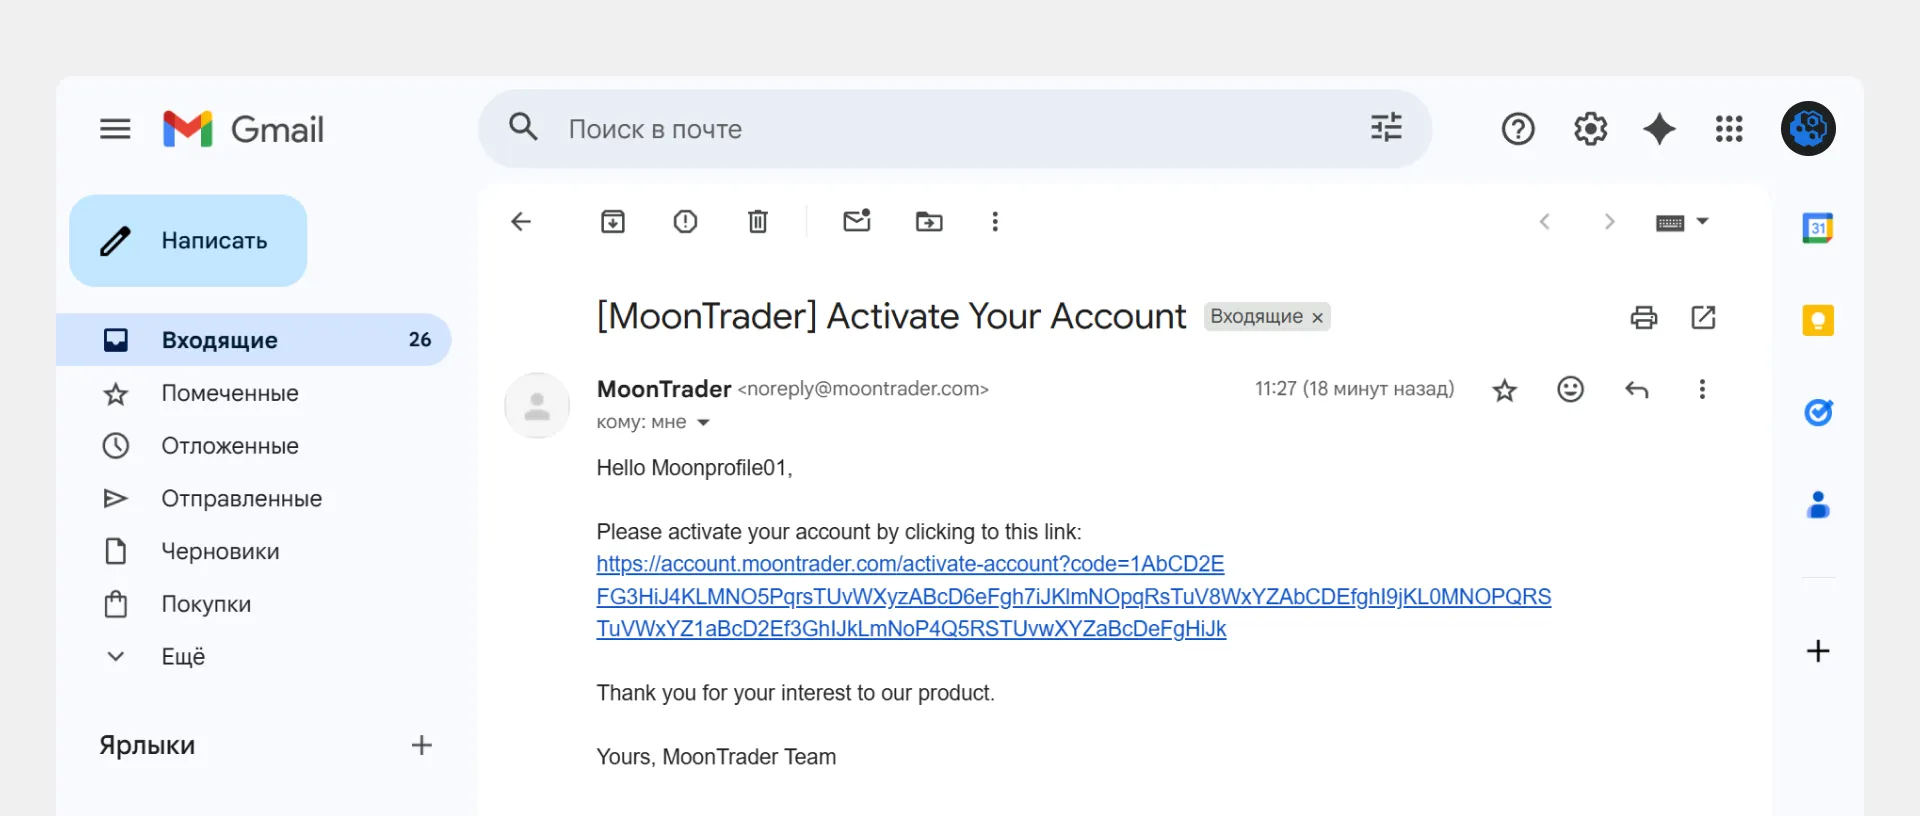1920x816 pixels.
Task: Report the message as spam
Action: pos(685,222)
